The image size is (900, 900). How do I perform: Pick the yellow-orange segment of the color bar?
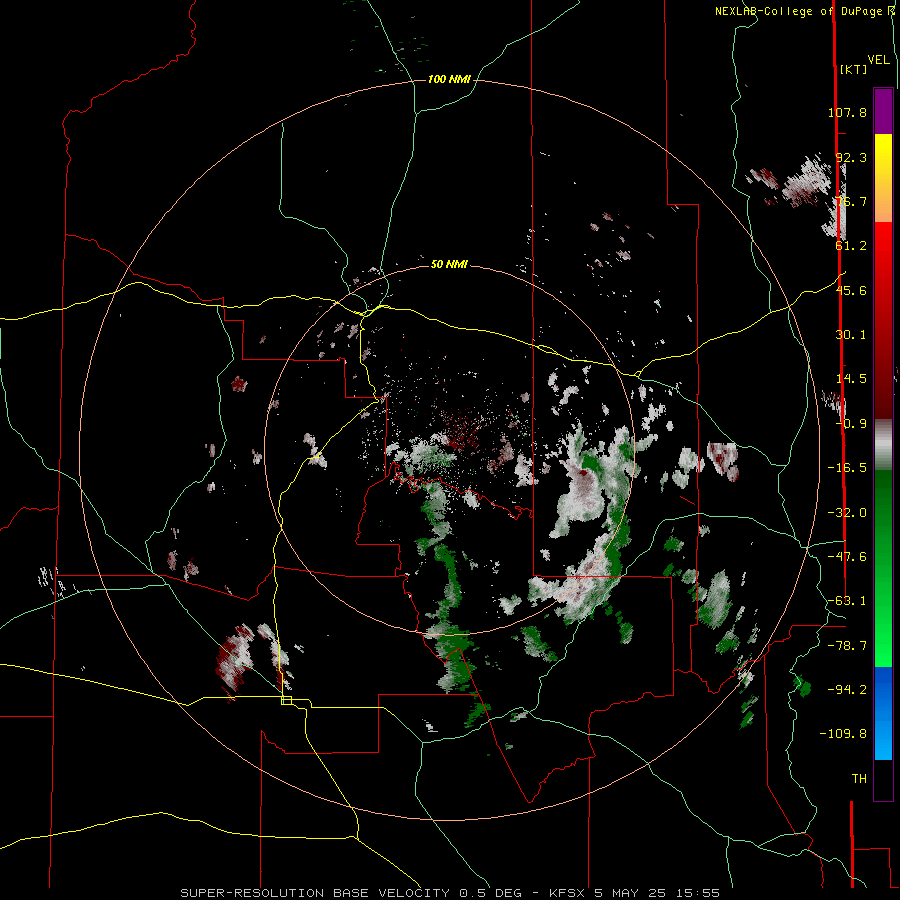(x=883, y=178)
